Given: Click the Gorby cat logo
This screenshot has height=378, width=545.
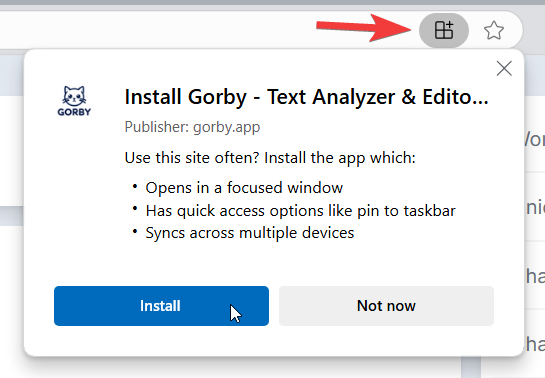Looking at the screenshot, I should point(74,101).
